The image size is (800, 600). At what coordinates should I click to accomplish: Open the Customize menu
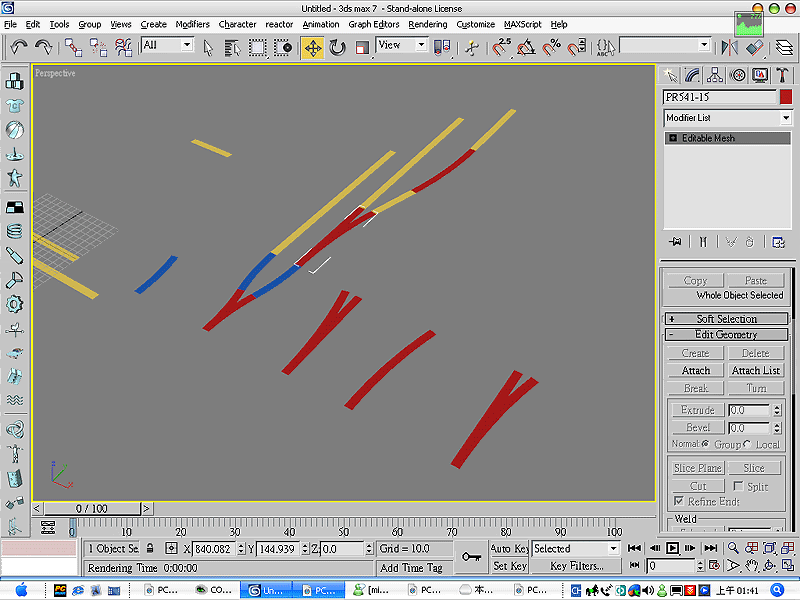coord(476,24)
